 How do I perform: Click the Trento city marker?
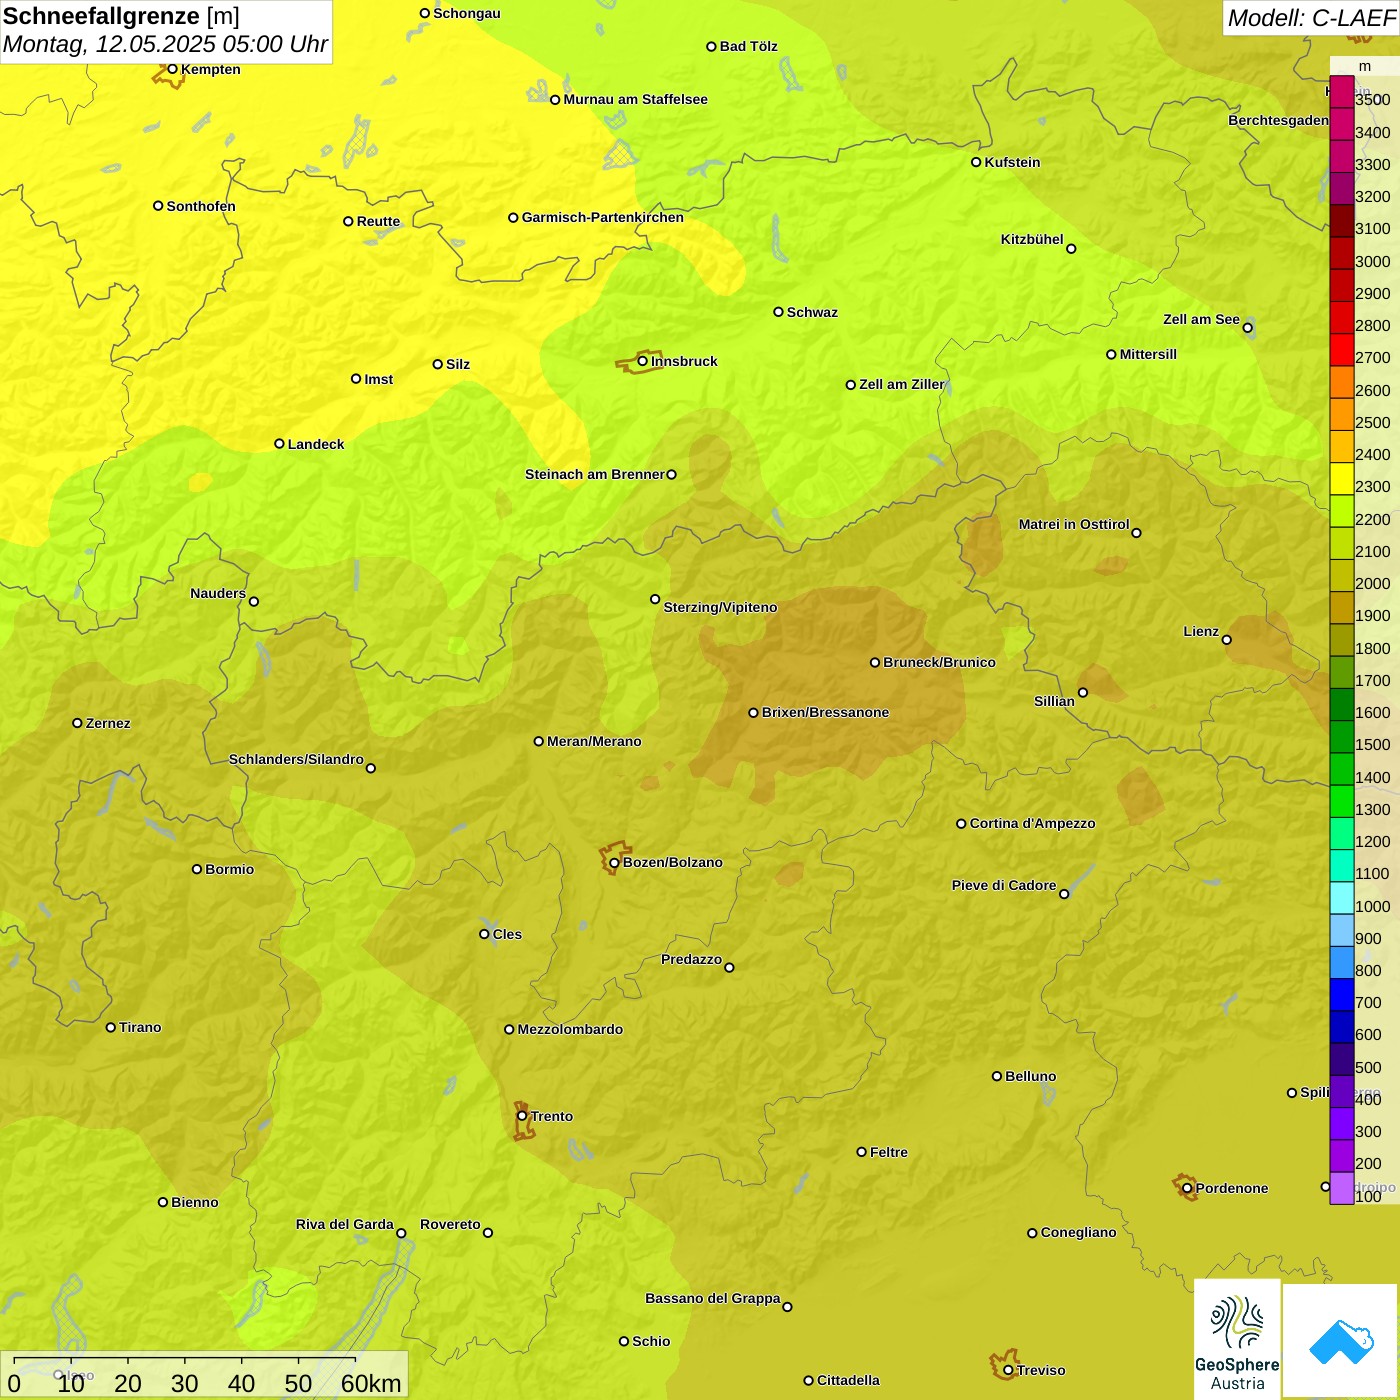(522, 1116)
